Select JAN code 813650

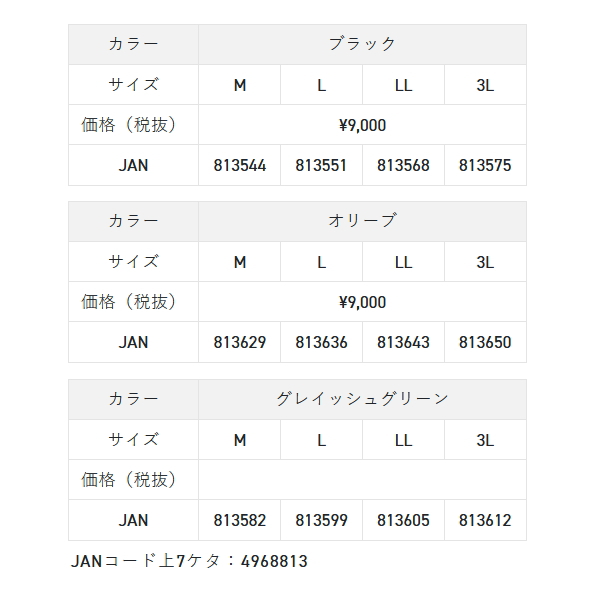click(x=485, y=342)
